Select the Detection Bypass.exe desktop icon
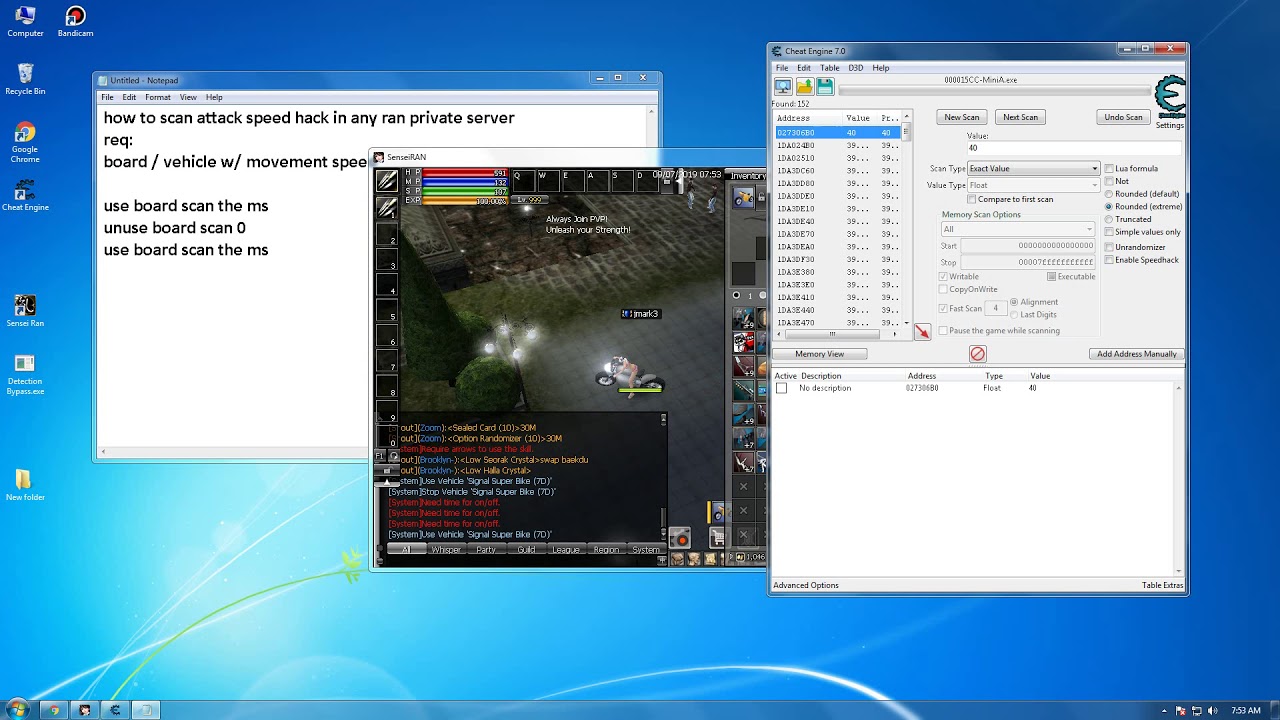This screenshot has height=720, width=1280. pyautogui.click(x=25, y=375)
